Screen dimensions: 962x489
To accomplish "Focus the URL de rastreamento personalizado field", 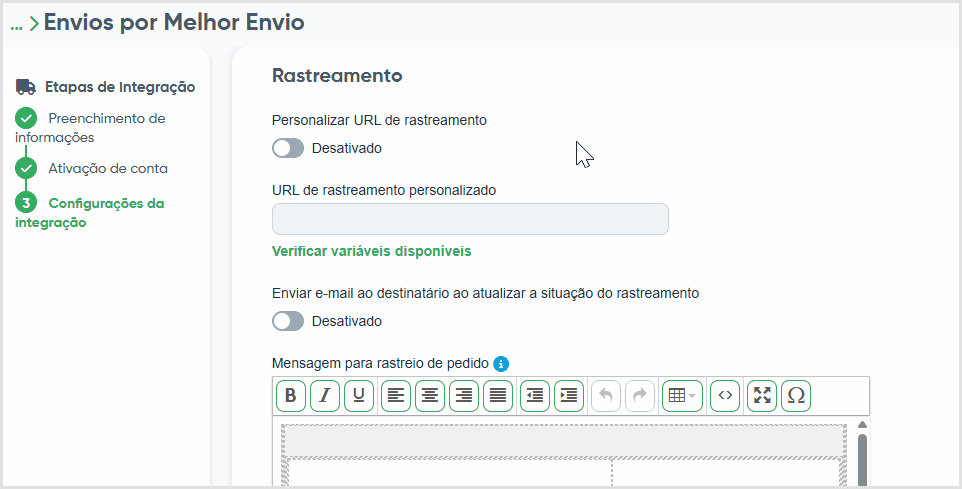I will [470, 219].
